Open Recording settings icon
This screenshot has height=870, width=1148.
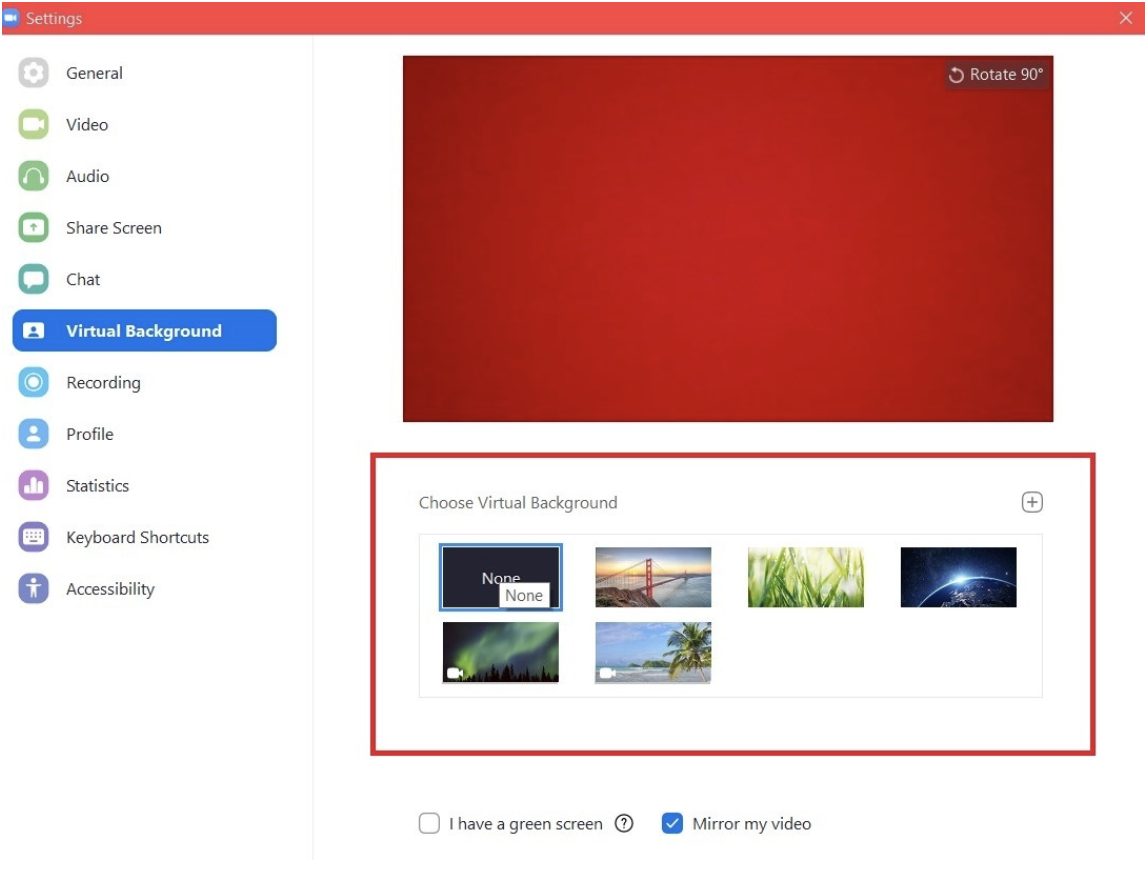pyautogui.click(x=35, y=382)
